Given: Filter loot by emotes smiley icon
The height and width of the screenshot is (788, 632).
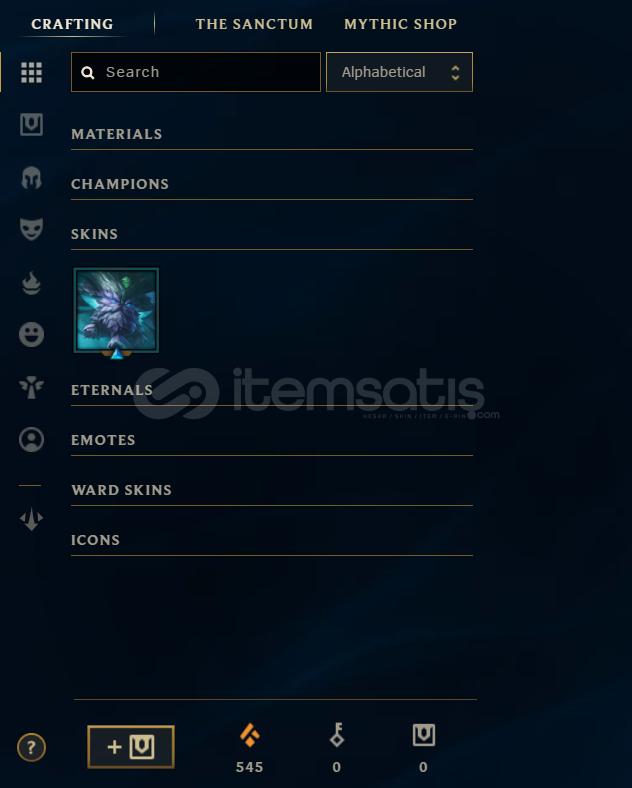Looking at the screenshot, I should tap(31, 335).
